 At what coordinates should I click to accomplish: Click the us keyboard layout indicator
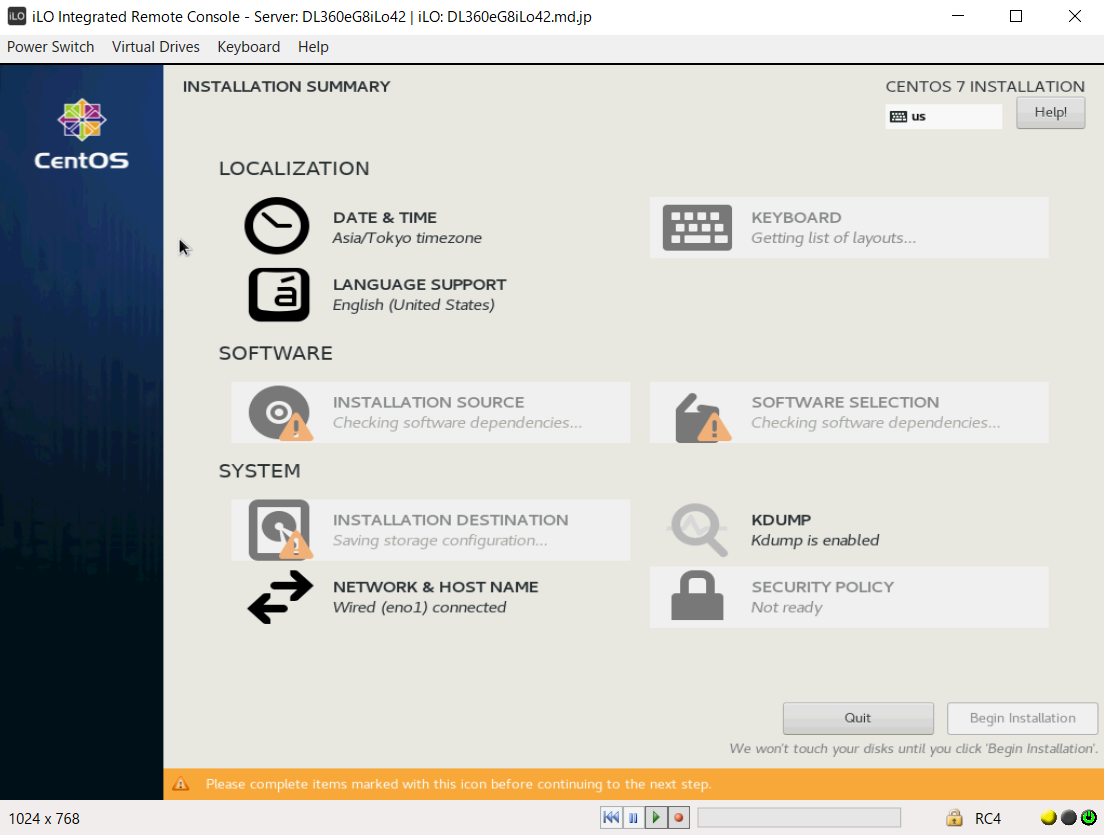click(943, 117)
